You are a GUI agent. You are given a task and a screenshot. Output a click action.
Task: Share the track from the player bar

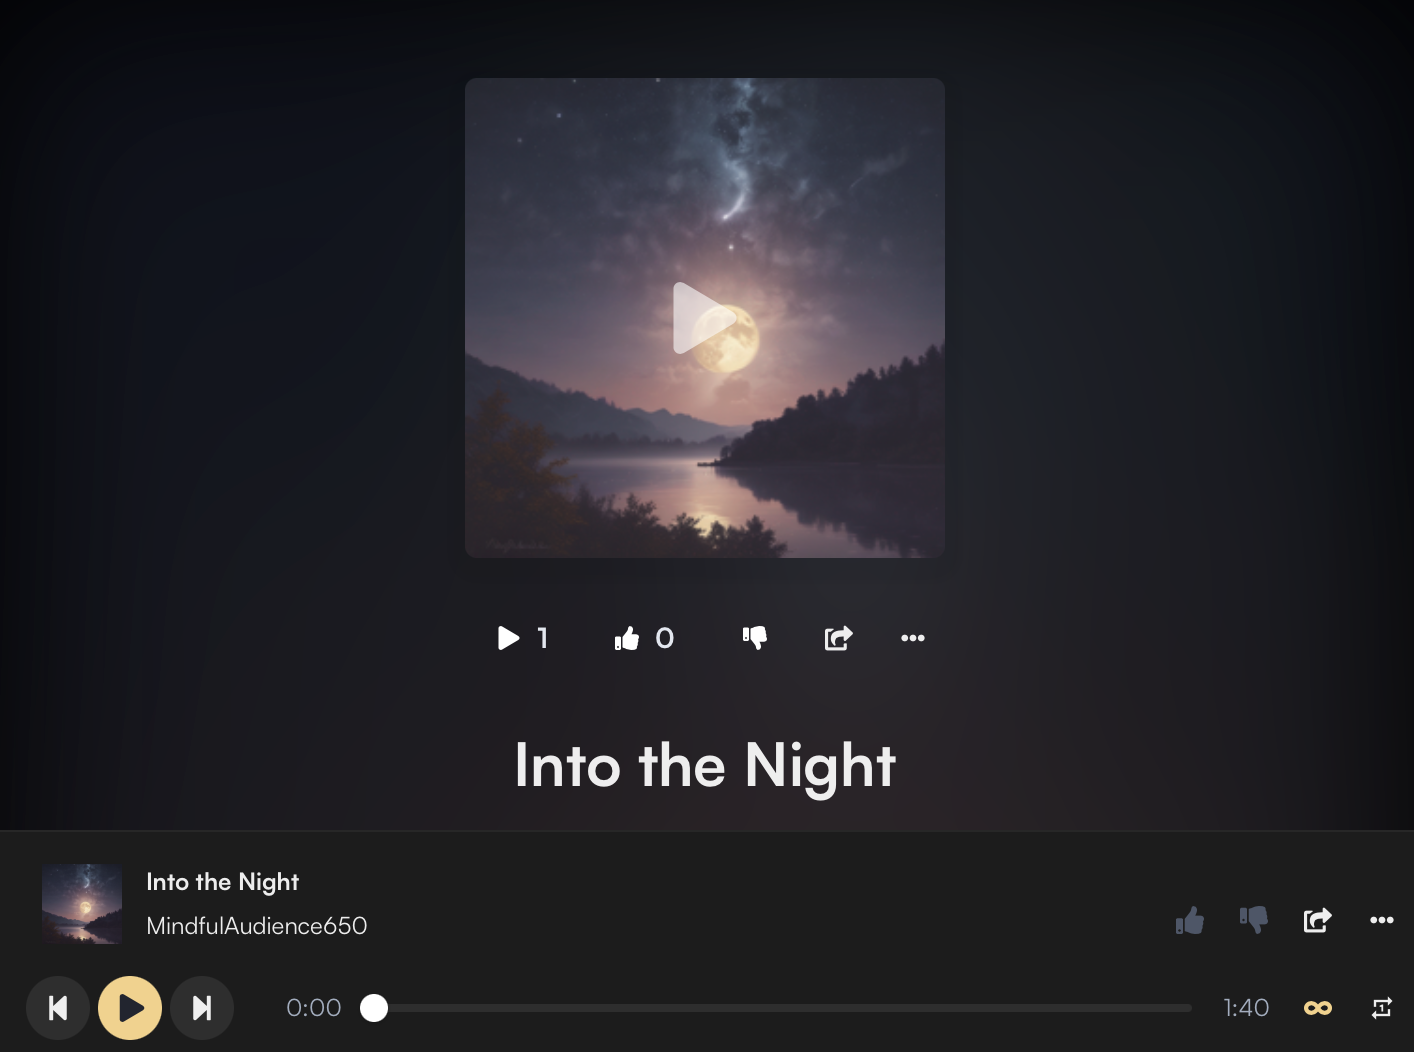click(1318, 920)
